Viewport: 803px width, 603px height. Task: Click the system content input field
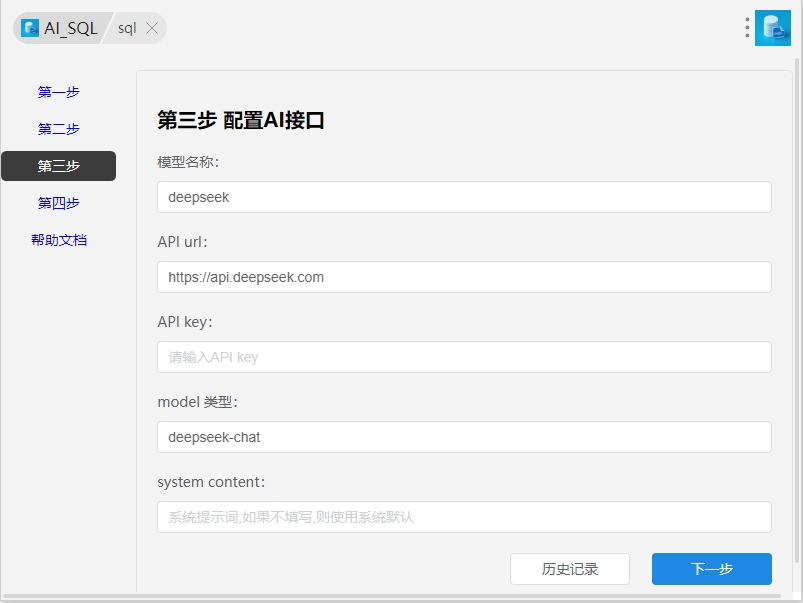pyautogui.click(x=464, y=517)
